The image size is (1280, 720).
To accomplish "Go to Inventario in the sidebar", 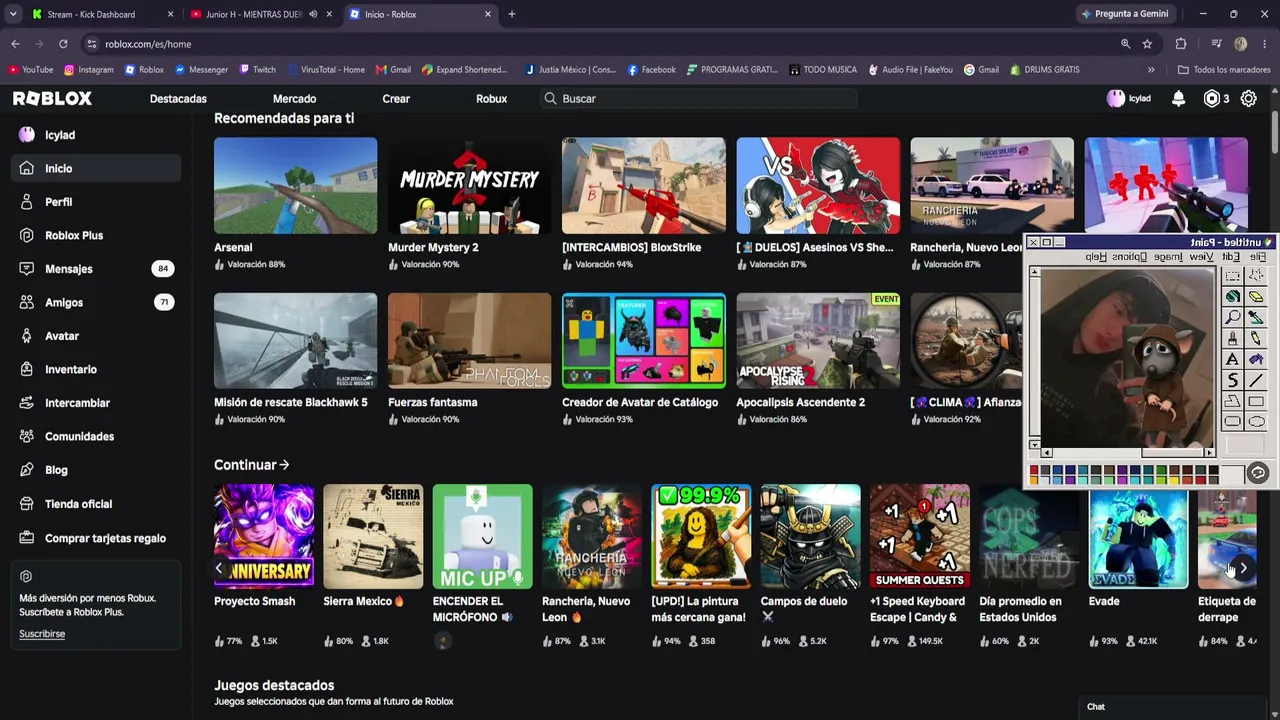I will (x=96, y=369).
